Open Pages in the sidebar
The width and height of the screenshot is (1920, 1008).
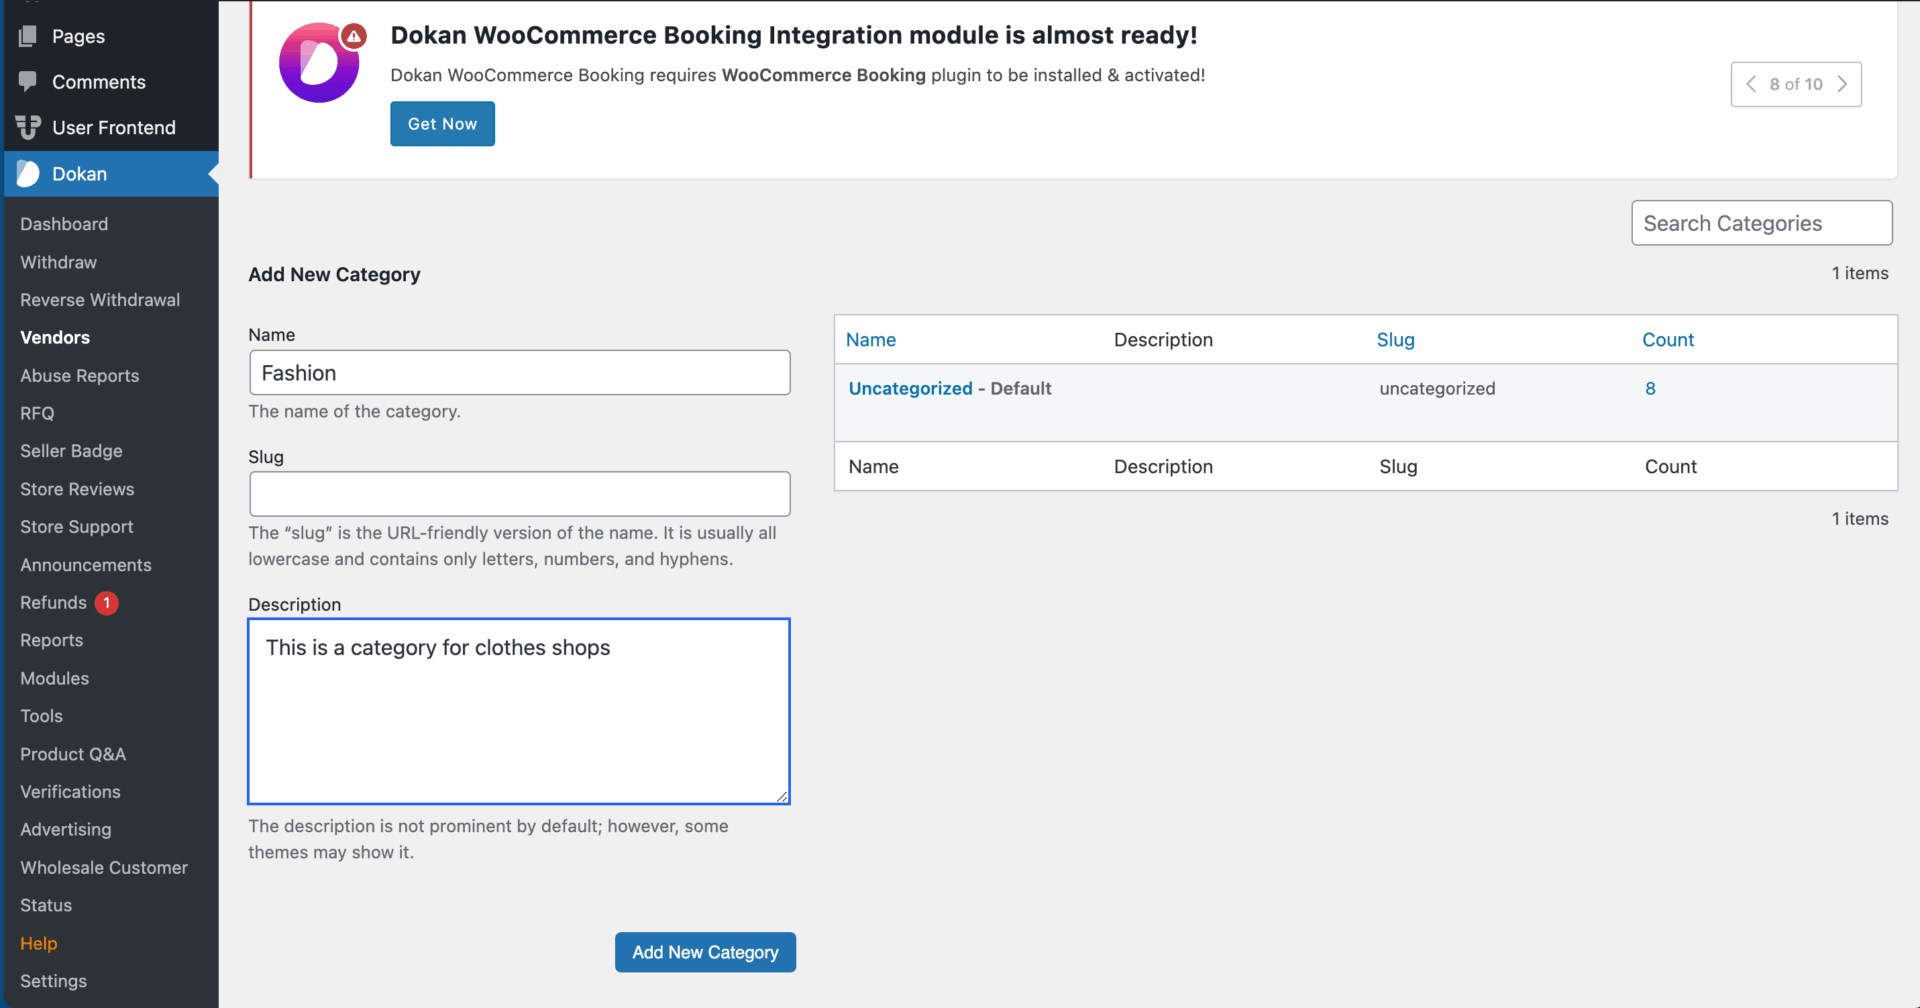tap(78, 36)
